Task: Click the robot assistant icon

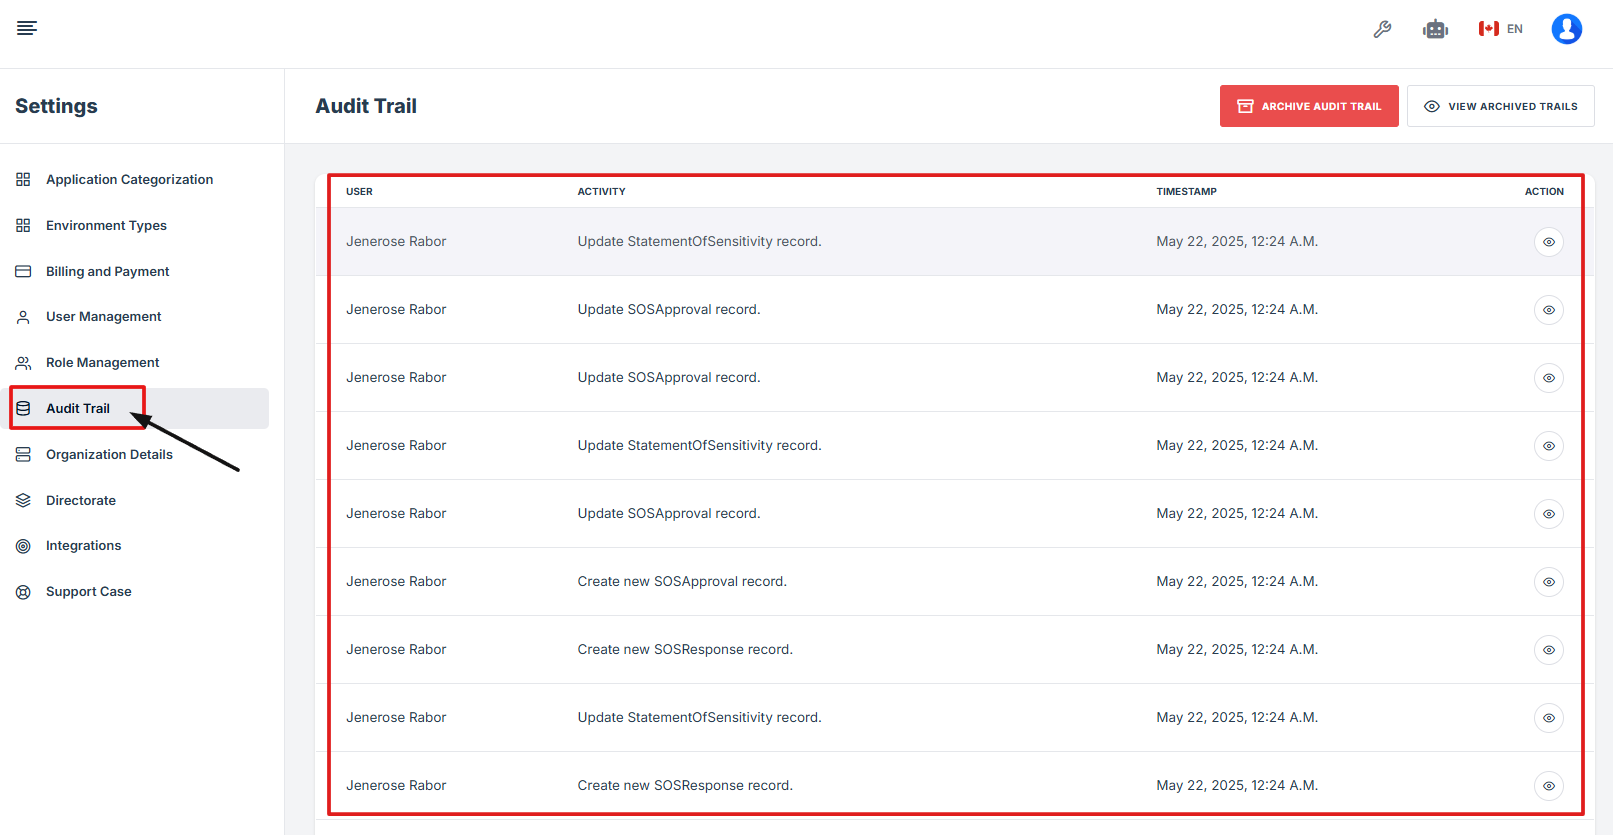Action: pyautogui.click(x=1435, y=29)
